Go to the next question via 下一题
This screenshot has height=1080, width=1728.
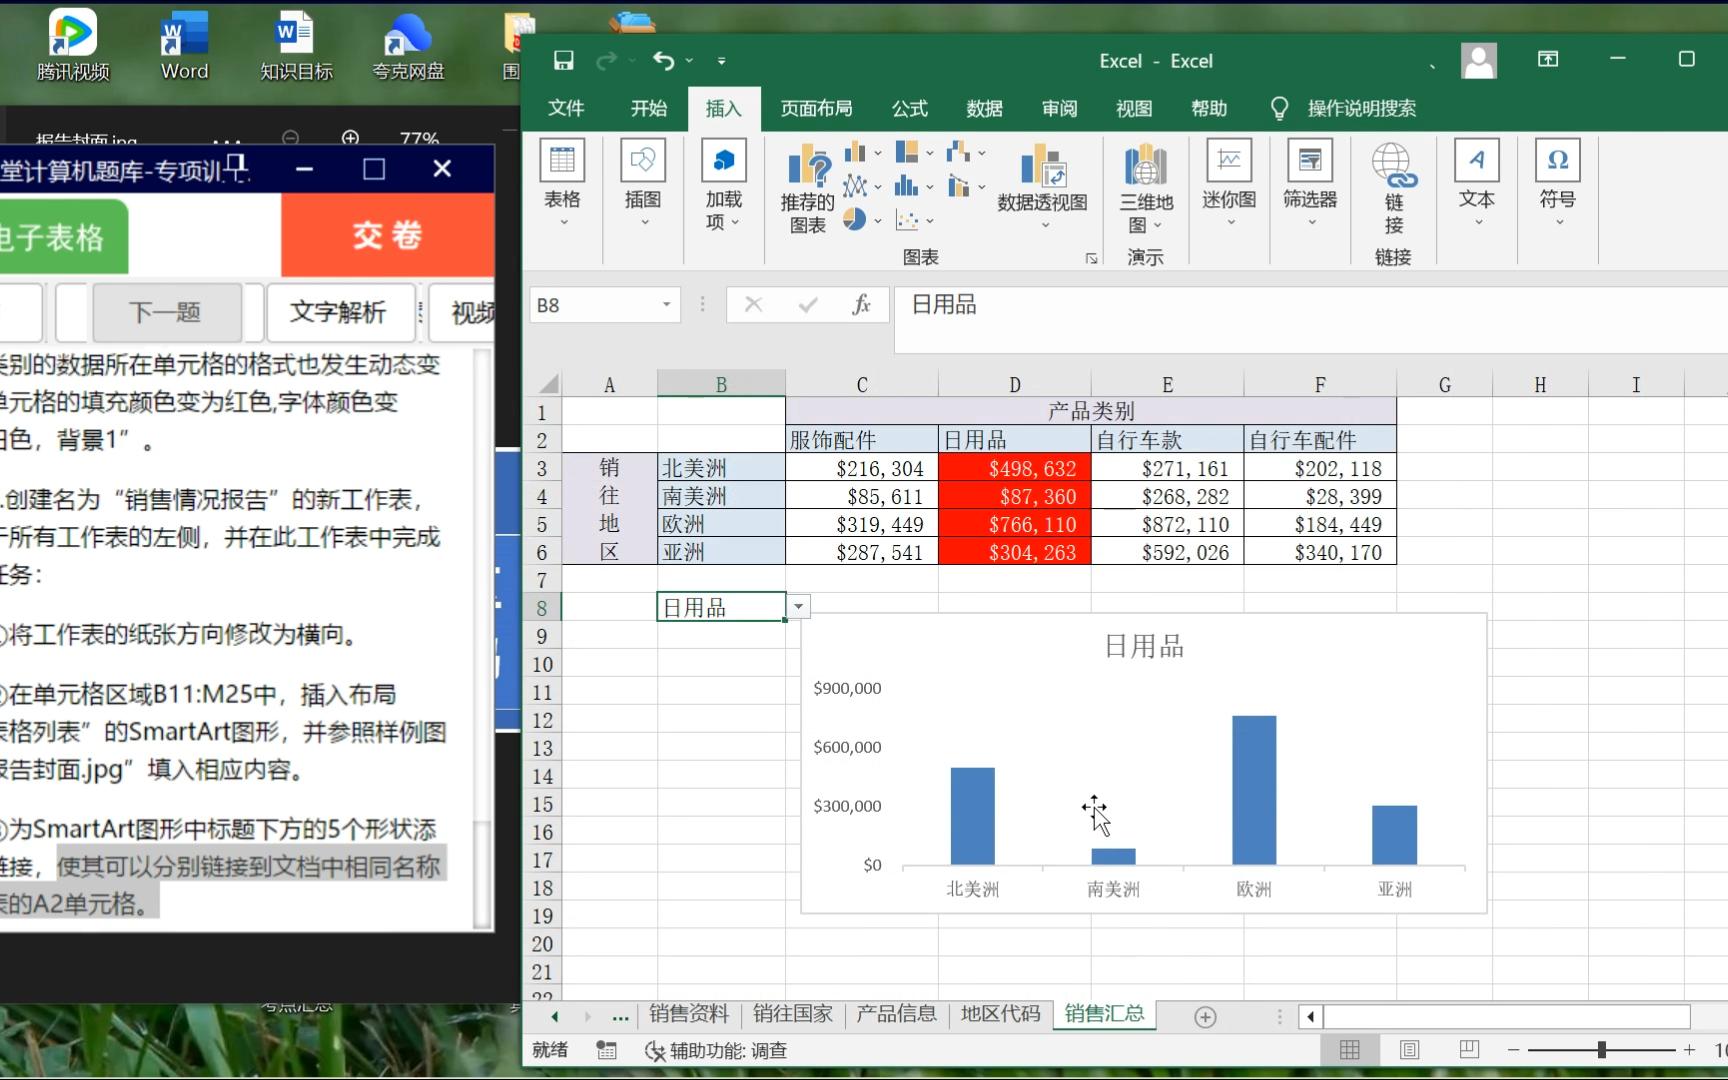(x=166, y=312)
